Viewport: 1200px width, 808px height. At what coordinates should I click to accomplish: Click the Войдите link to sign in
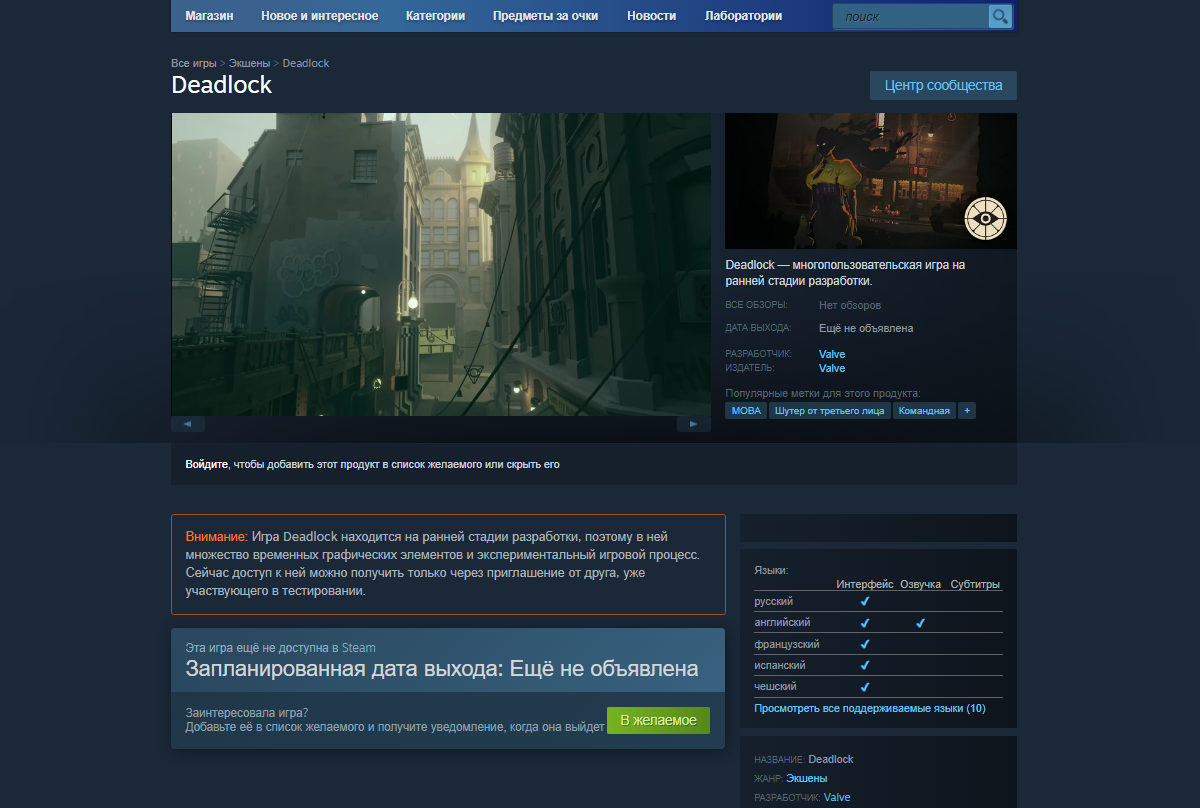point(201,464)
